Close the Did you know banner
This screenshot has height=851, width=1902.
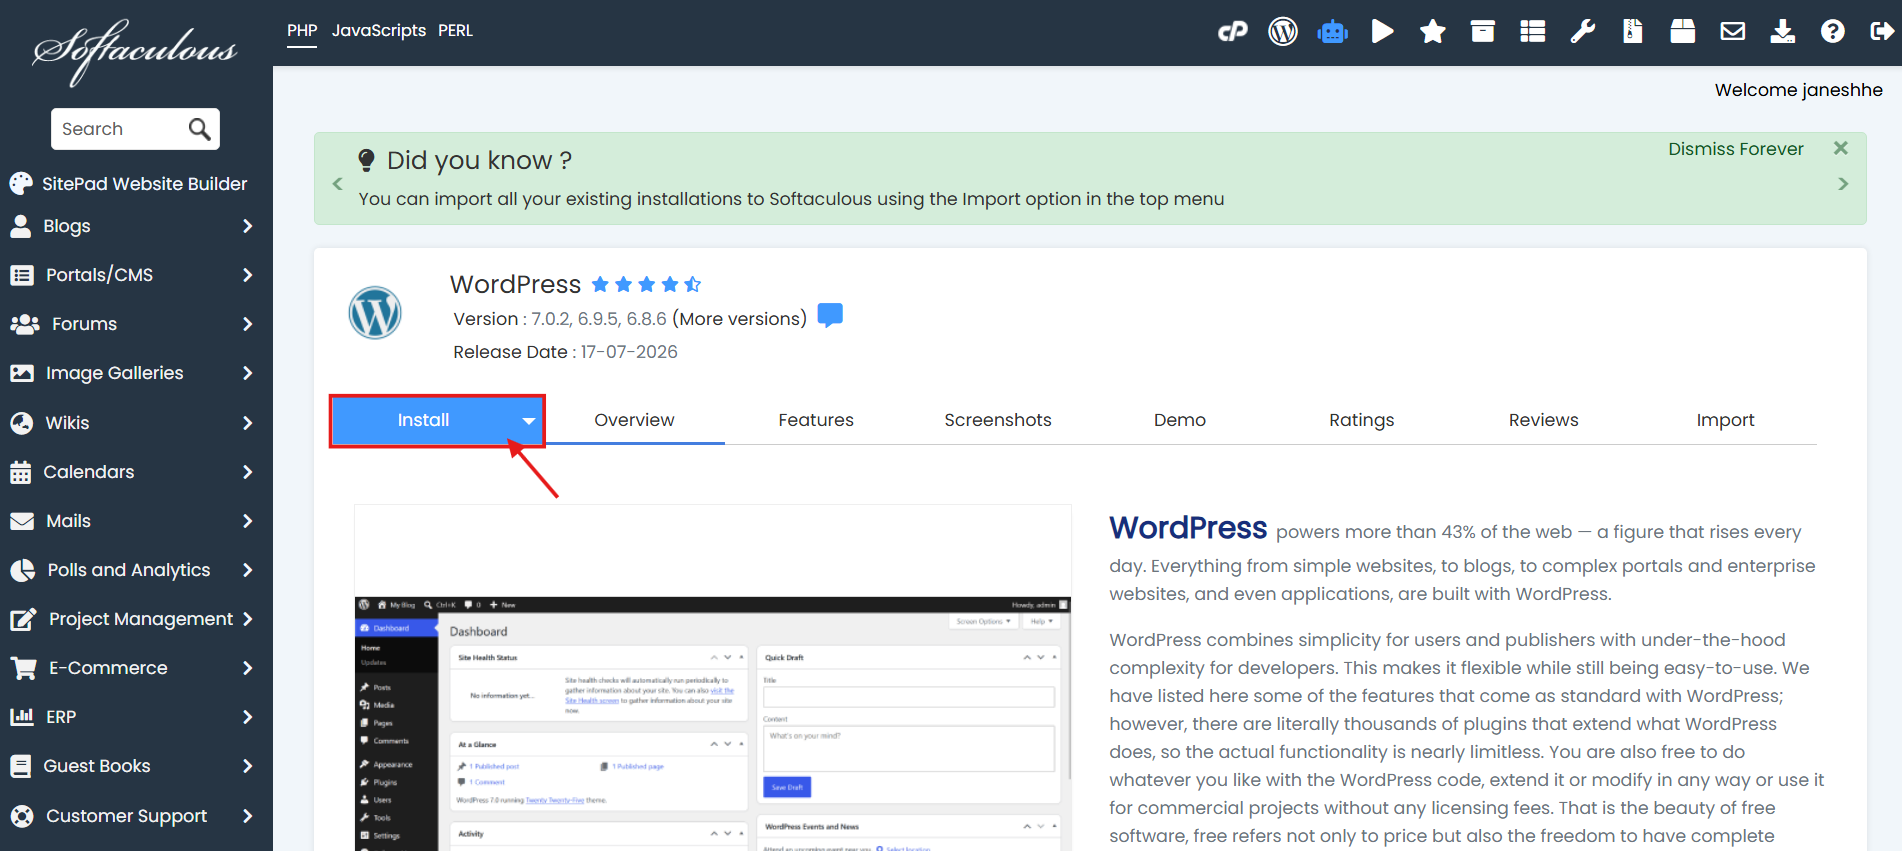(1841, 148)
